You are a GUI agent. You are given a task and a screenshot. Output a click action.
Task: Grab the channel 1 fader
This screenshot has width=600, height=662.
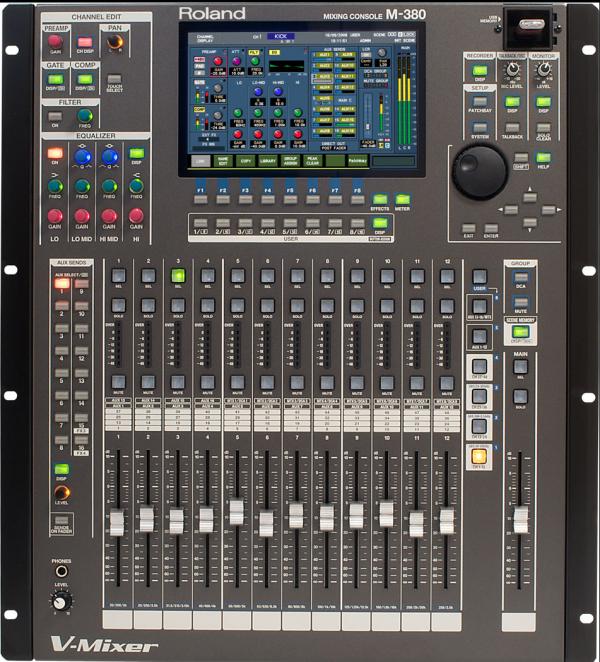click(117, 522)
